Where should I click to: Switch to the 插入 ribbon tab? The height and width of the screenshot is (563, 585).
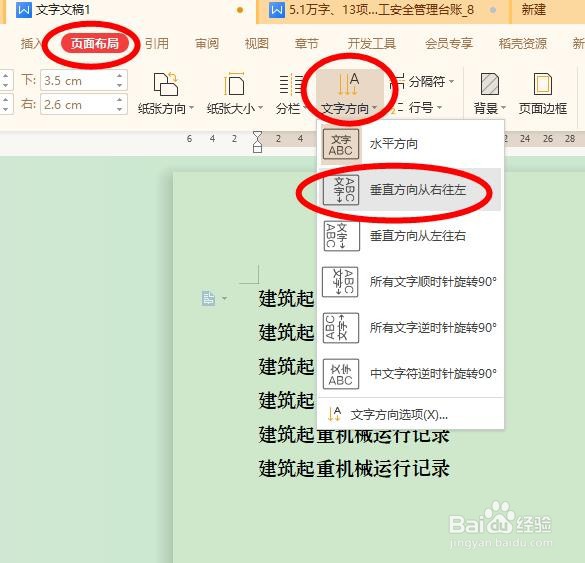point(32,44)
